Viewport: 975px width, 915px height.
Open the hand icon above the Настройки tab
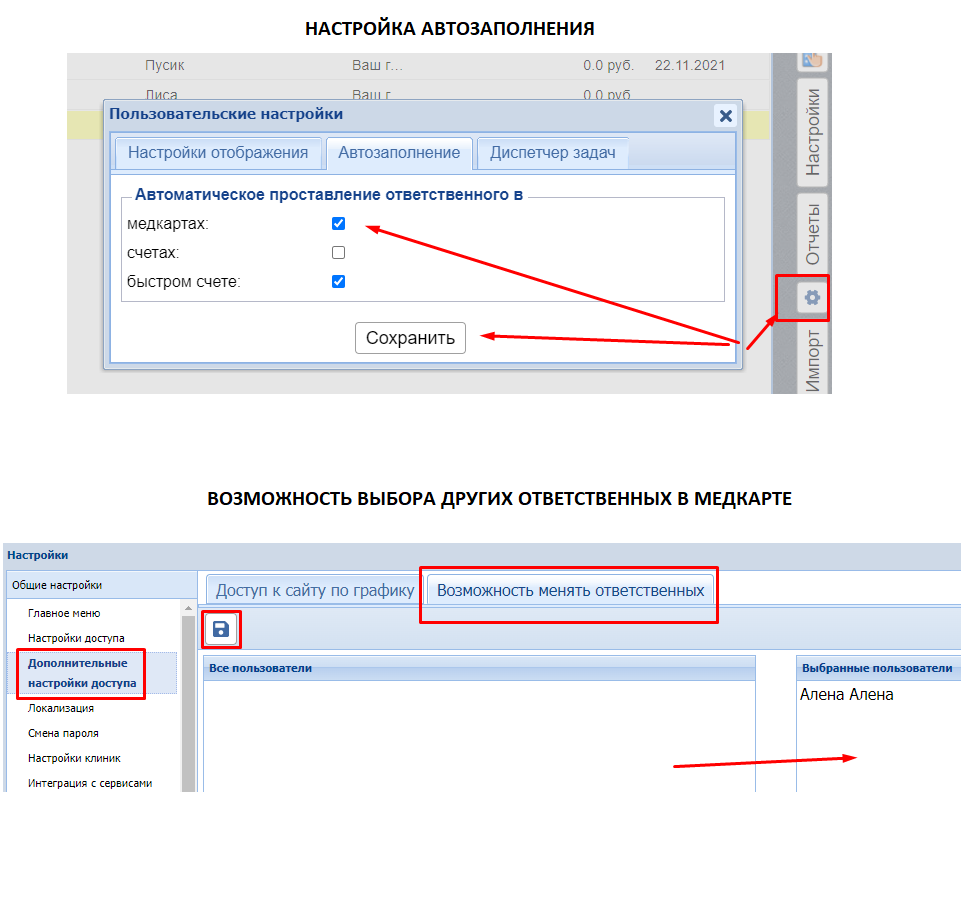click(x=812, y=60)
